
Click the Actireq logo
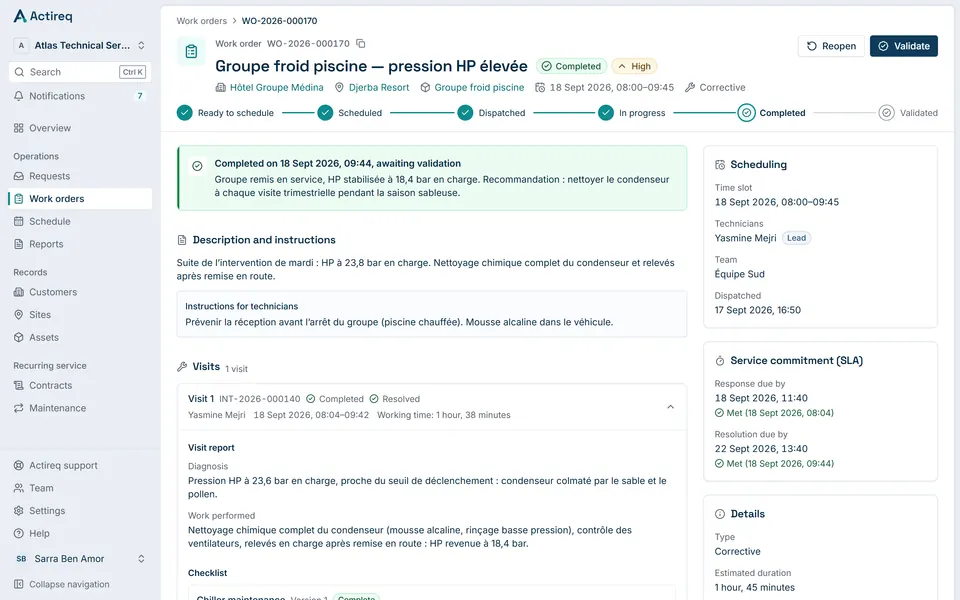click(x=43, y=16)
